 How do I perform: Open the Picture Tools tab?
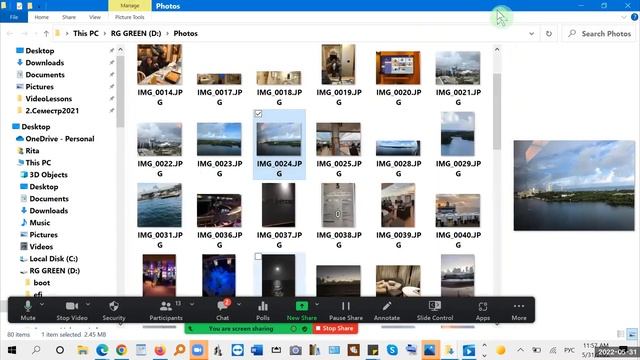pos(129,17)
